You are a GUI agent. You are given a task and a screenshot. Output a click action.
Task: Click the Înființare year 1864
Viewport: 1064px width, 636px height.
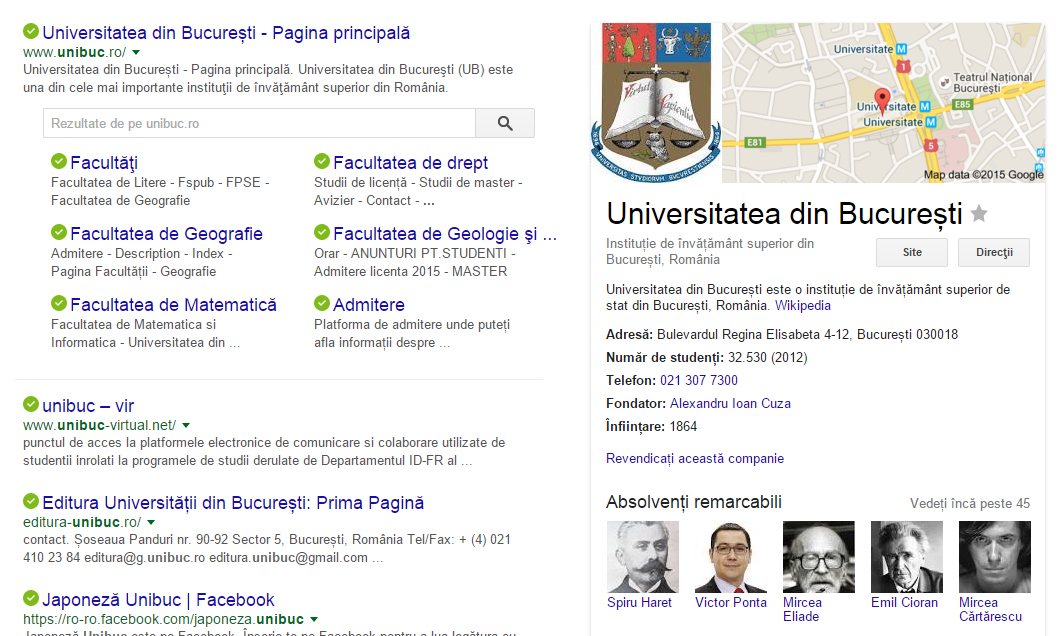[683, 426]
